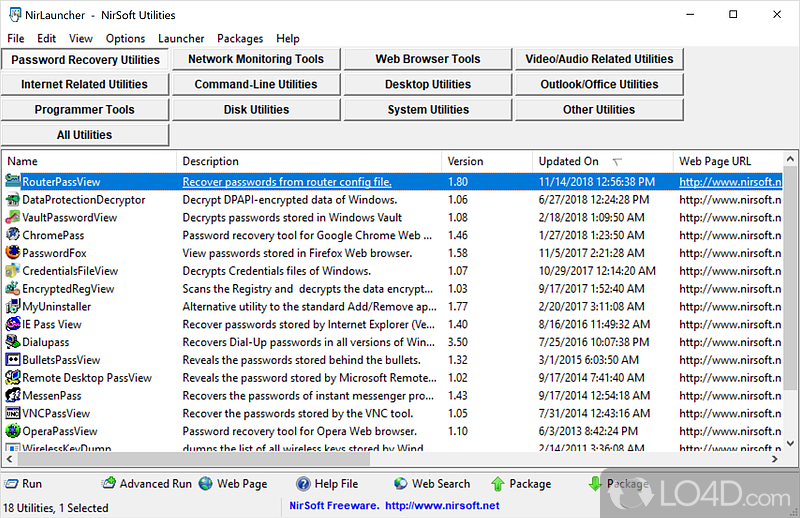Click the Version column header
This screenshot has width=800, height=518.
[465, 161]
